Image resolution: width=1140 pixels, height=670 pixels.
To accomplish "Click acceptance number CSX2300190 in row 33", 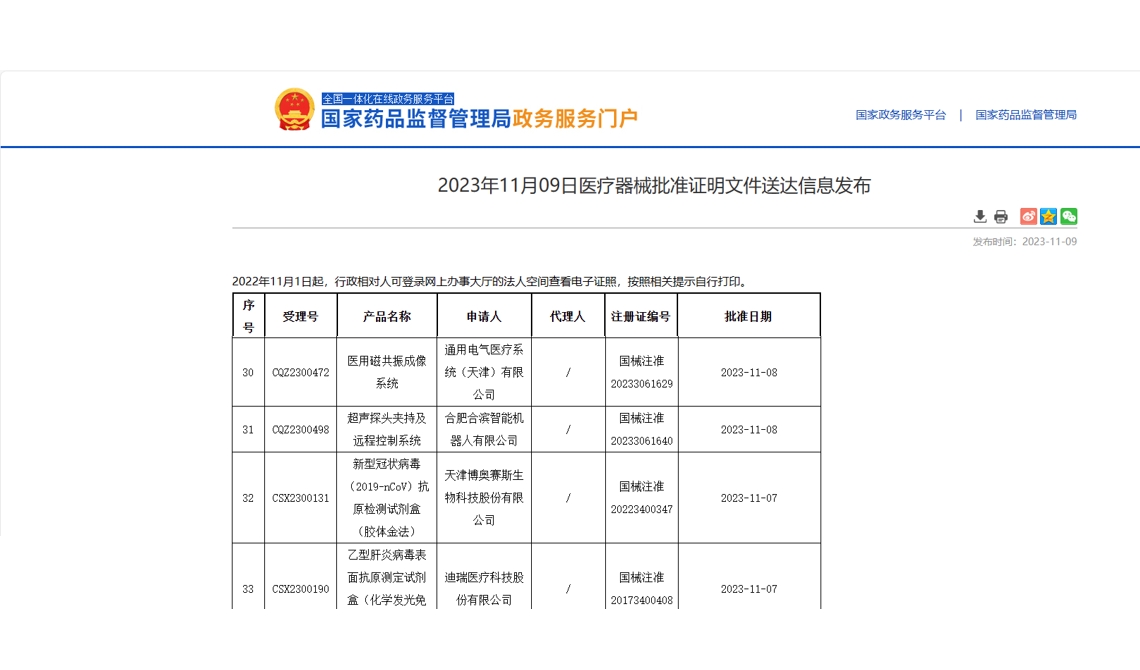I will [300, 589].
